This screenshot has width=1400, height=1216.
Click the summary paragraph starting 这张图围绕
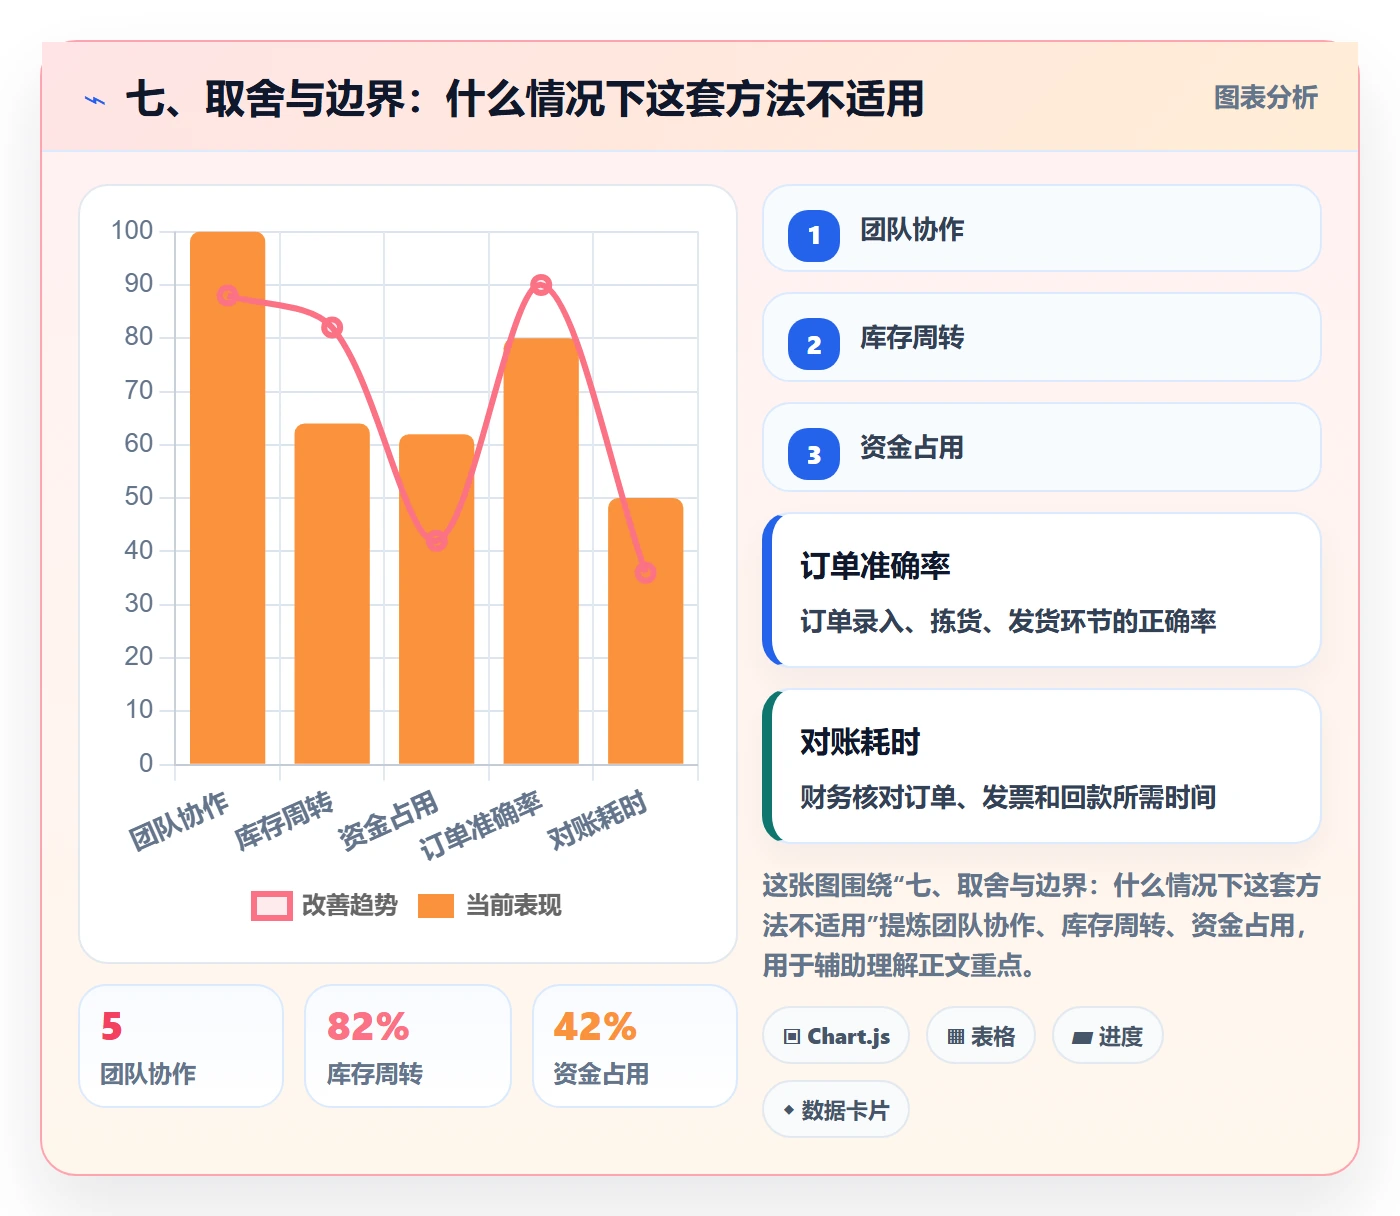1041,925
